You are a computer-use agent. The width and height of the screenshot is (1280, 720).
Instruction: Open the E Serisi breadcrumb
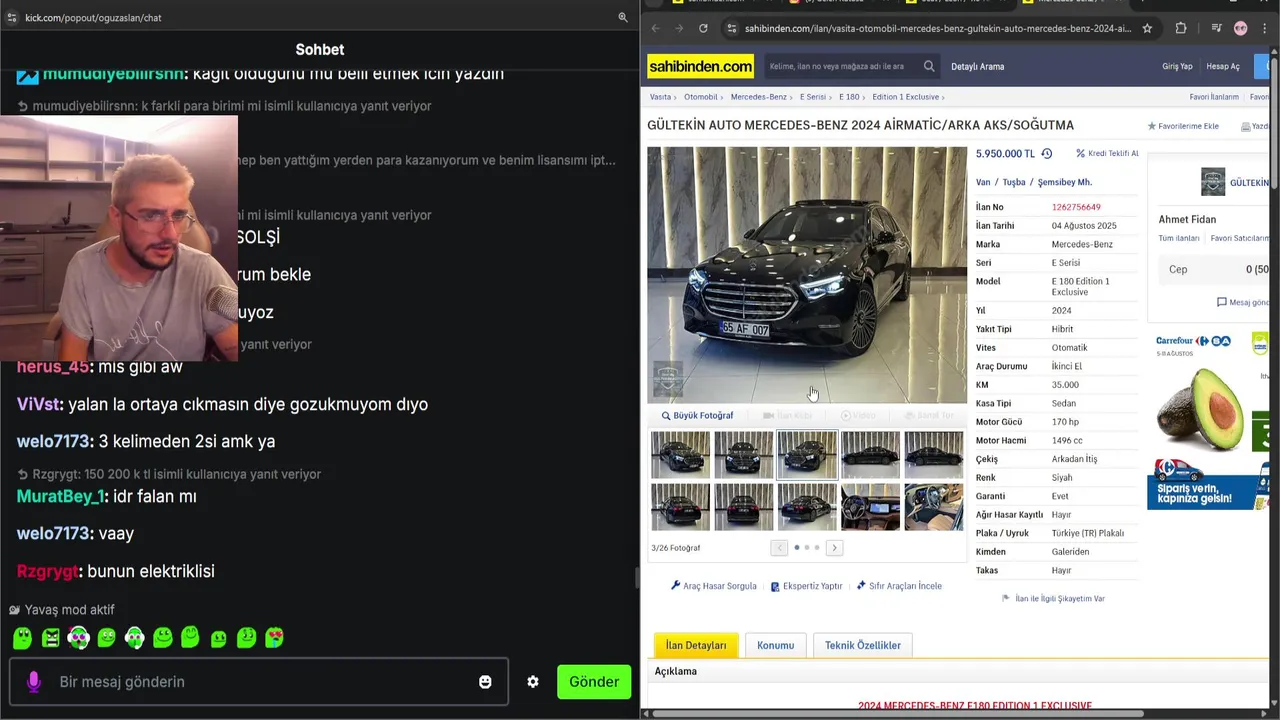(813, 97)
